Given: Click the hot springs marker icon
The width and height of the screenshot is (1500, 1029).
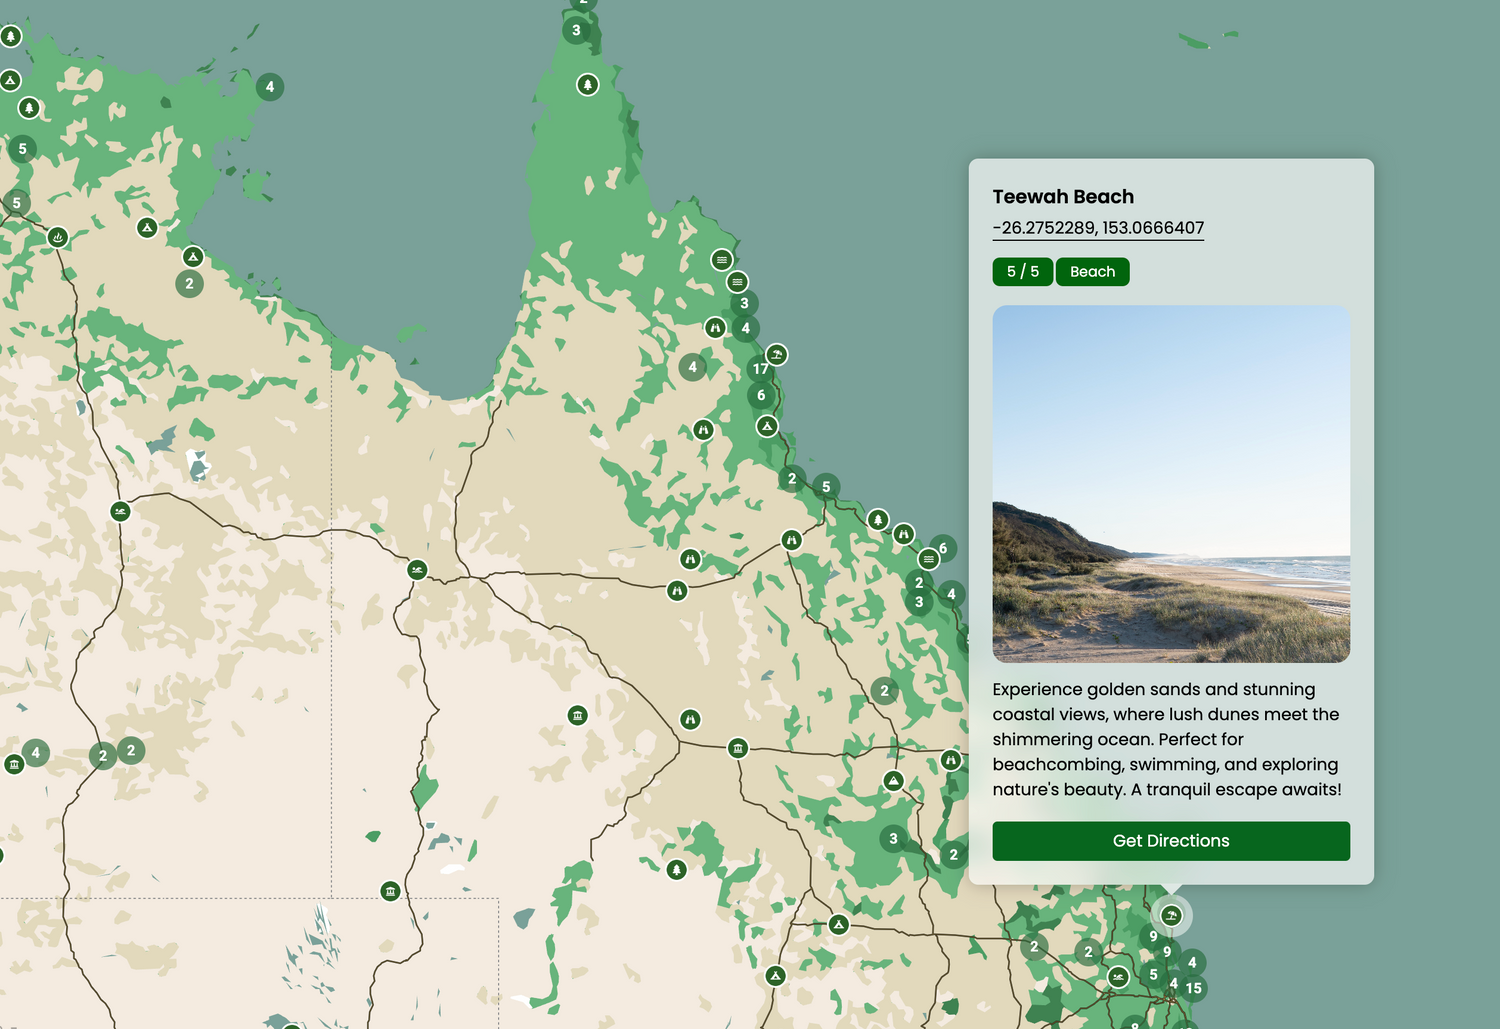Looking at the screenshot, I should tap(58, 237).
